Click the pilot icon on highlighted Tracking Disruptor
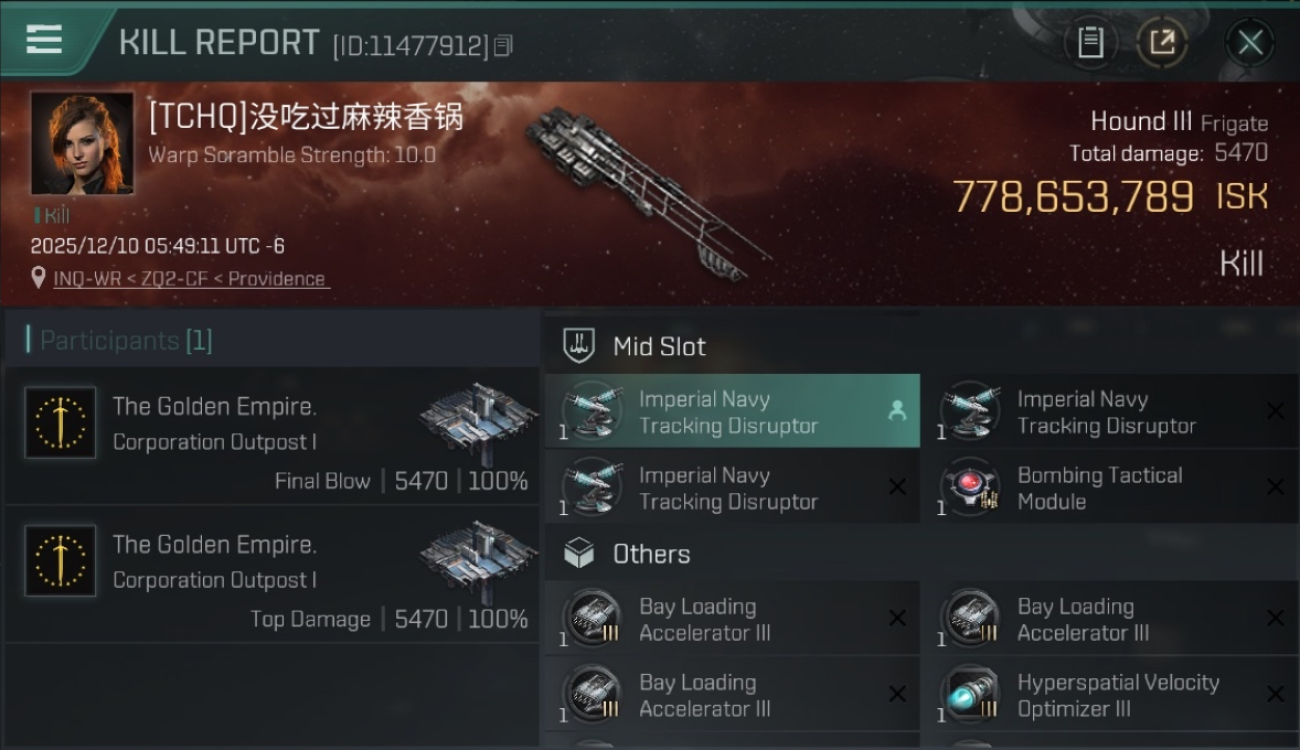 coord(897,411)
